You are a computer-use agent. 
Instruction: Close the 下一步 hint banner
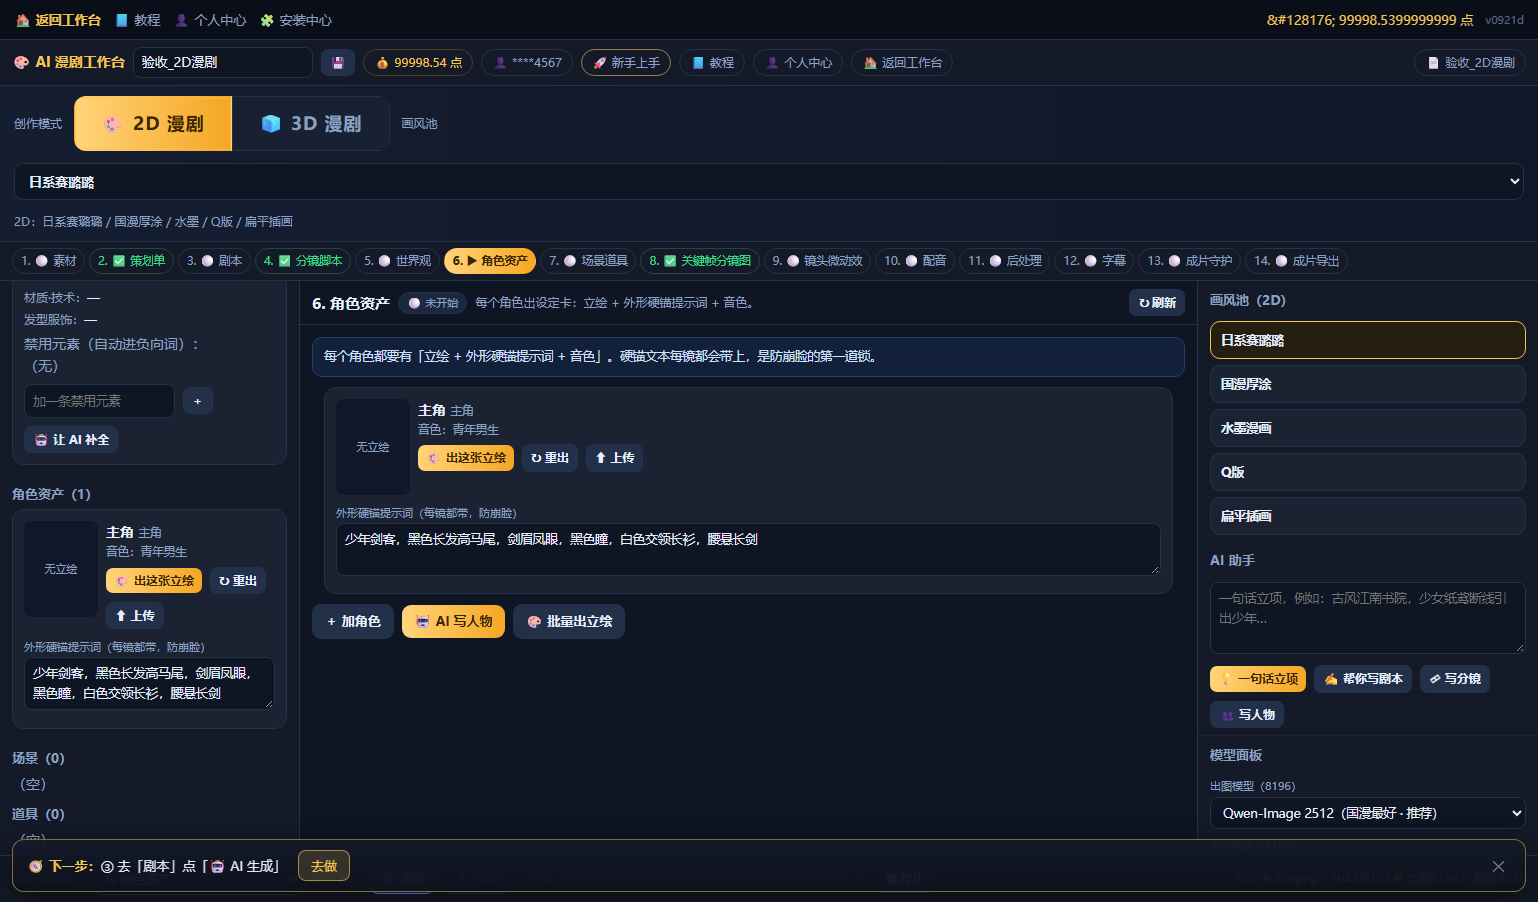pyautogui.click(x=1498, y=866)
